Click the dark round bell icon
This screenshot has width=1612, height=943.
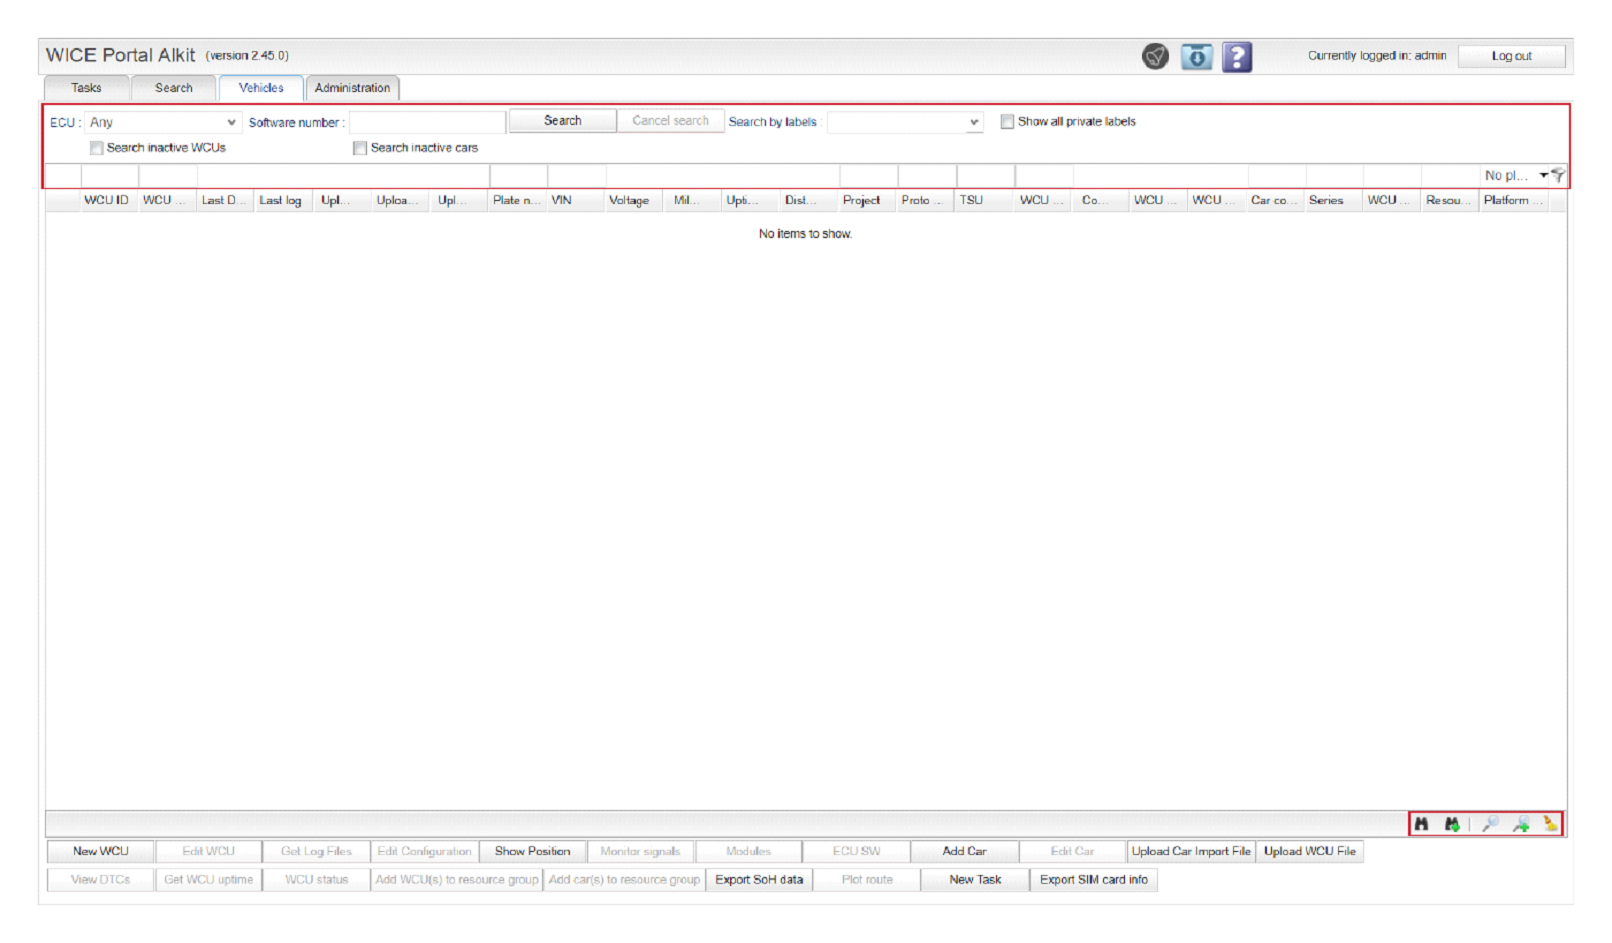(1155, 57)
